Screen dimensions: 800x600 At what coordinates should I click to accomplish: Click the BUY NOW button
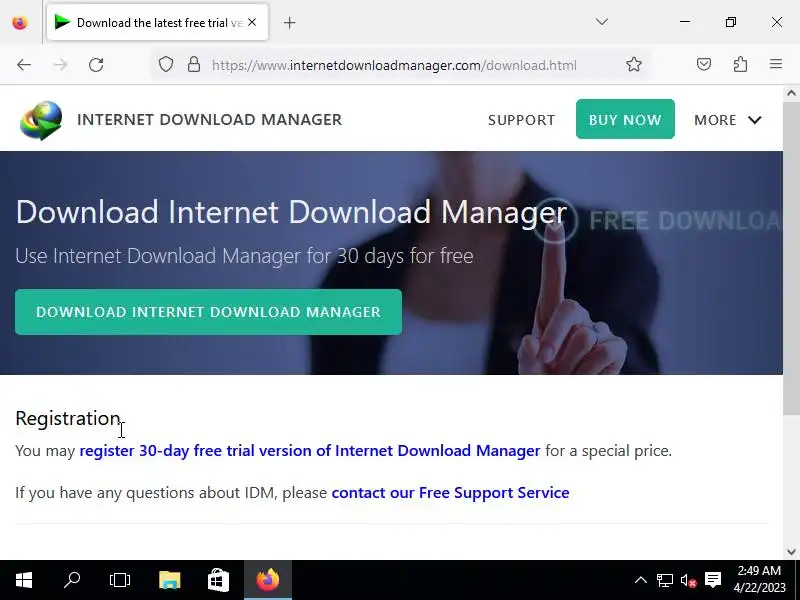click(x=625, y=119)
